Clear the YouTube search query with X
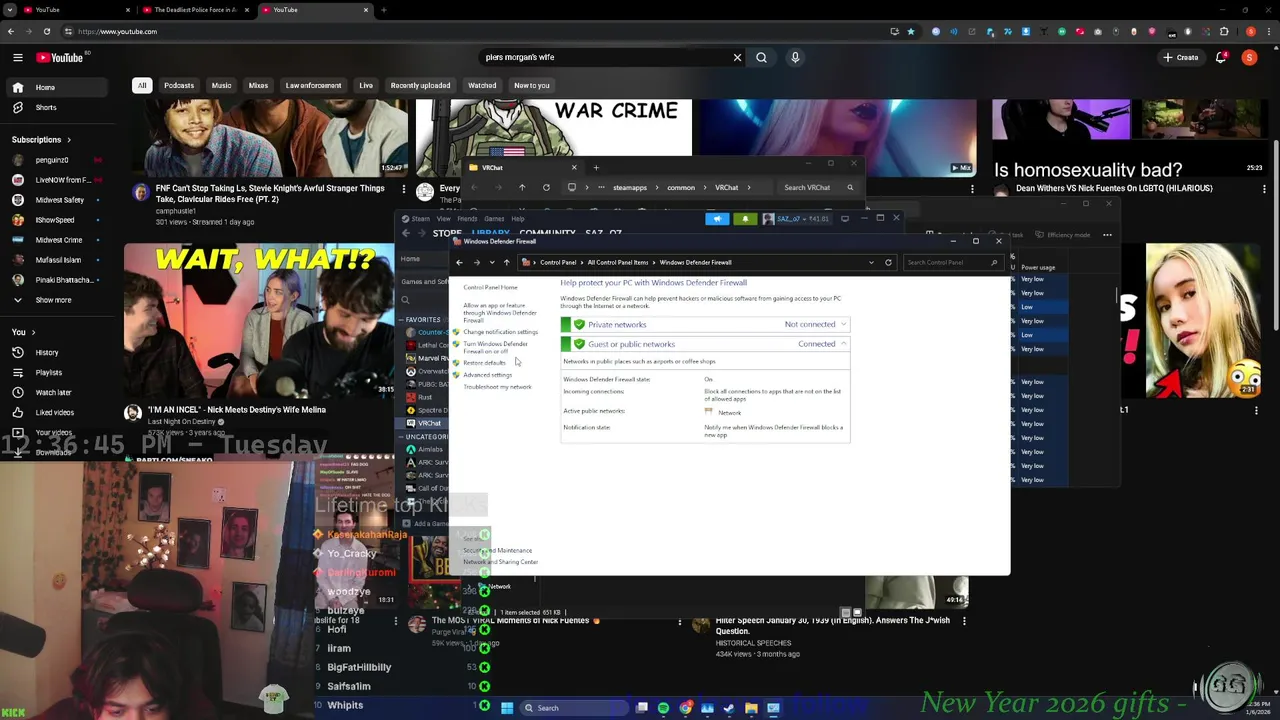Screen dimensions: 1280x720 [x=737, y=57]
